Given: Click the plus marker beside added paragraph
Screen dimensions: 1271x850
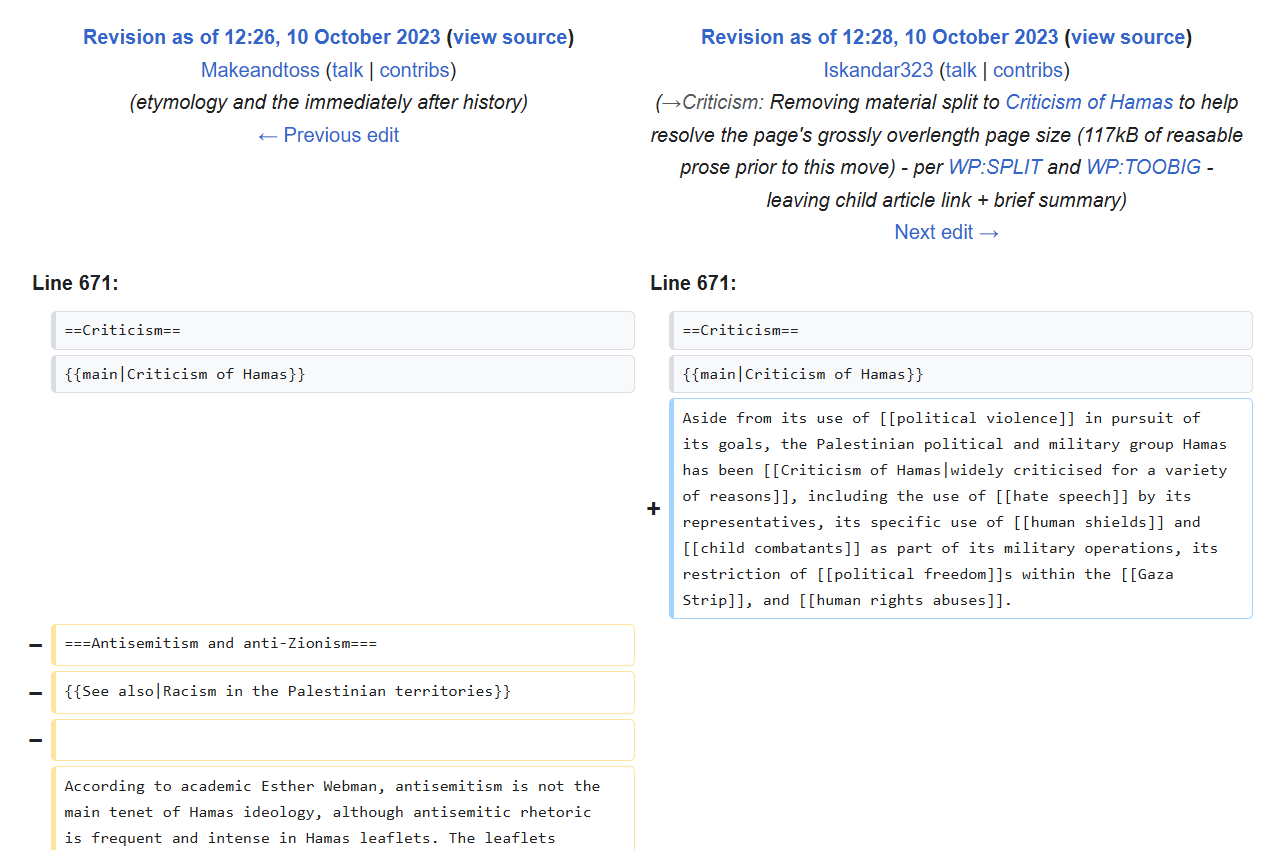Looking at the screenshot, I should coord(653,509).
